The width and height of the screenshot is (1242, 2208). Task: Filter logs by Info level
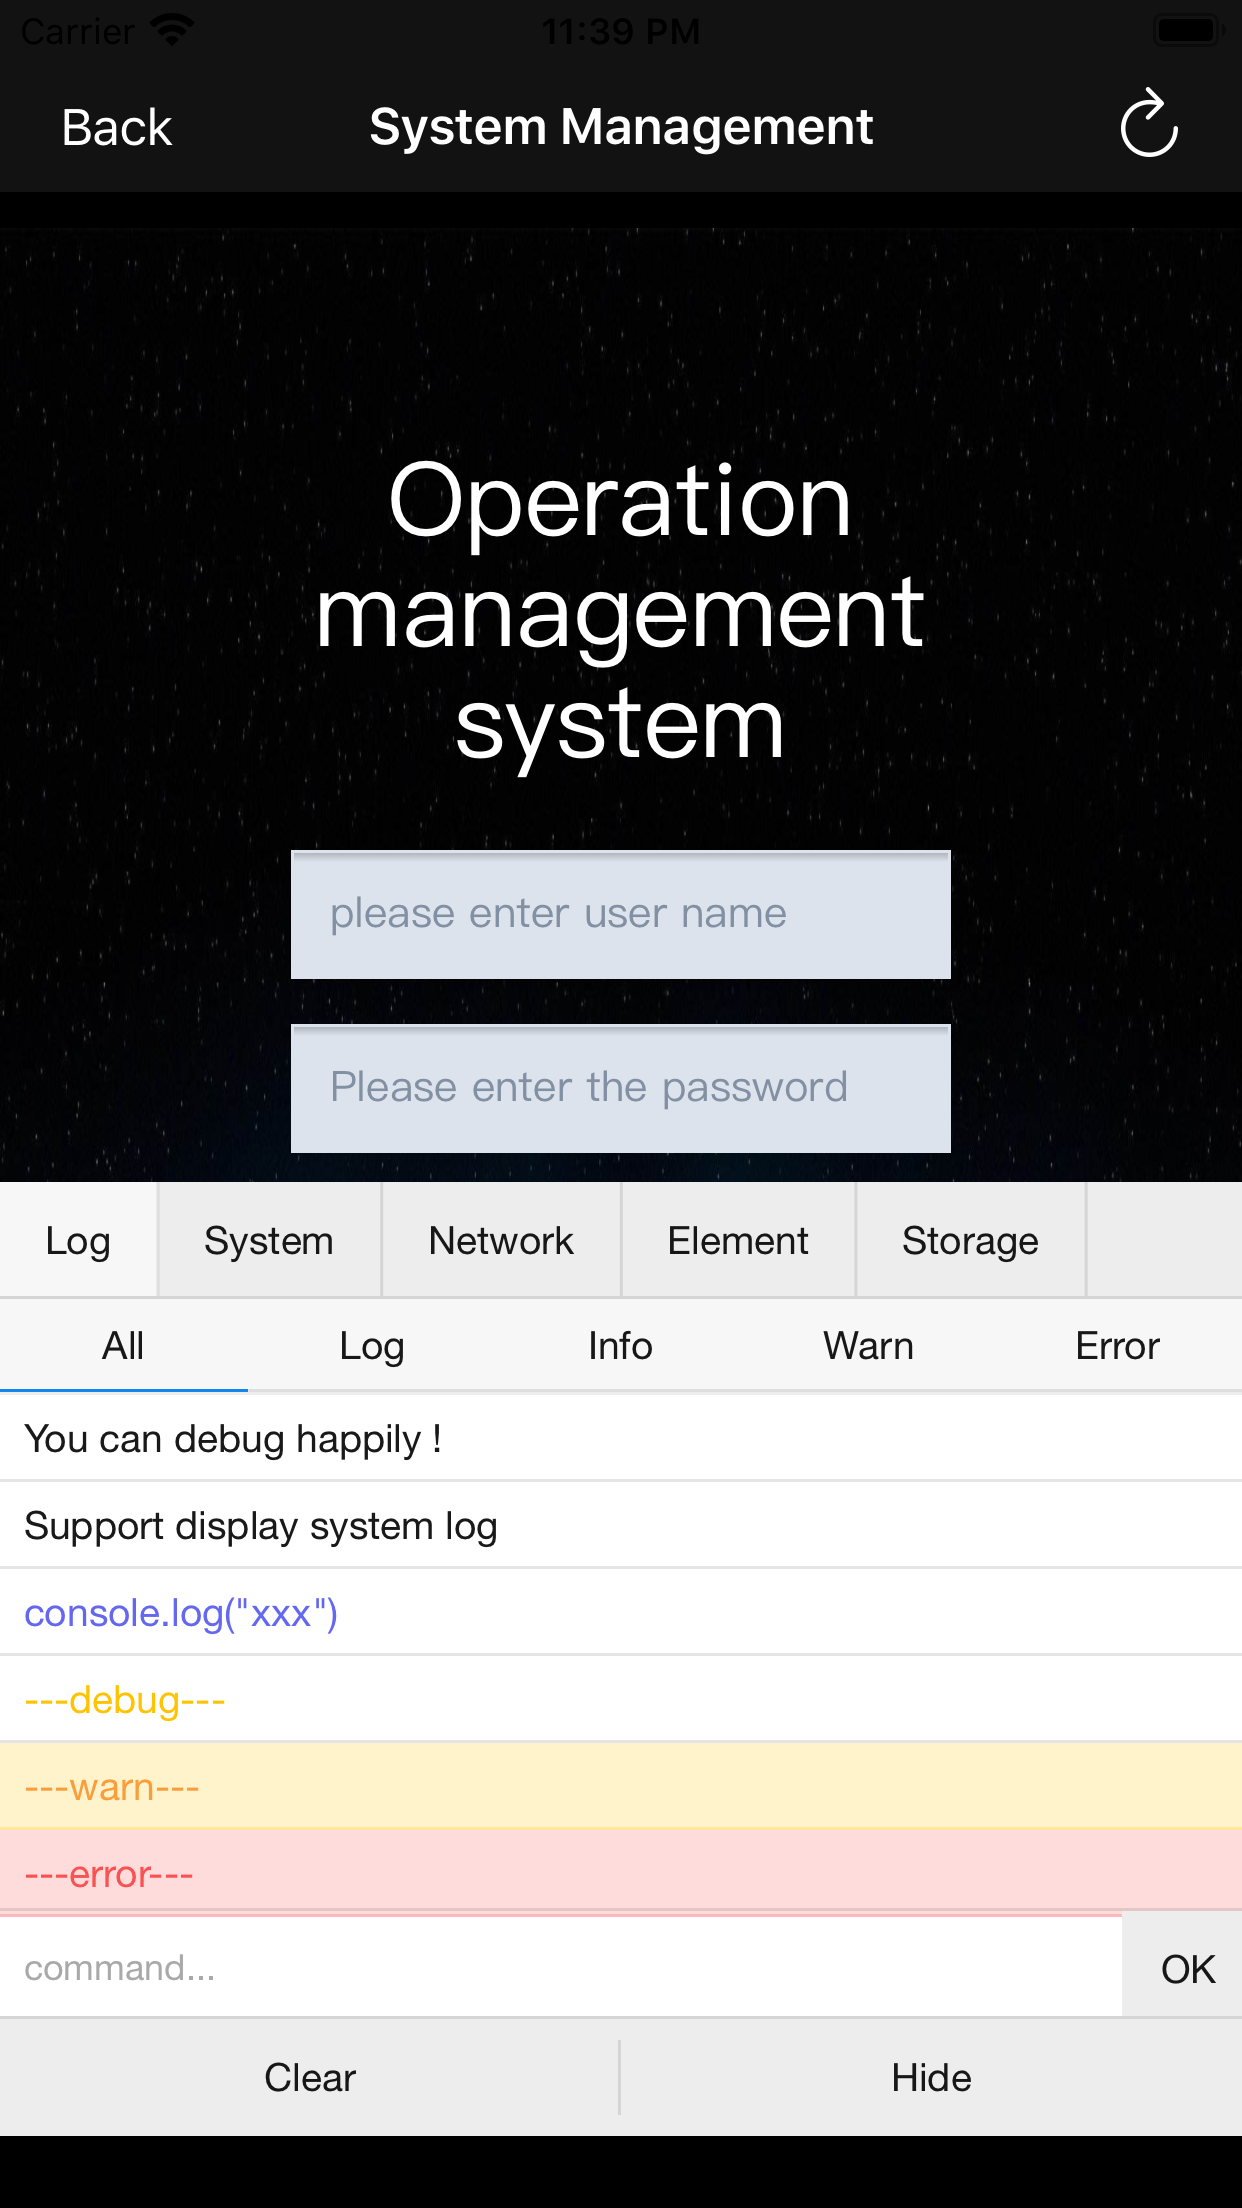coord(621,1346)
